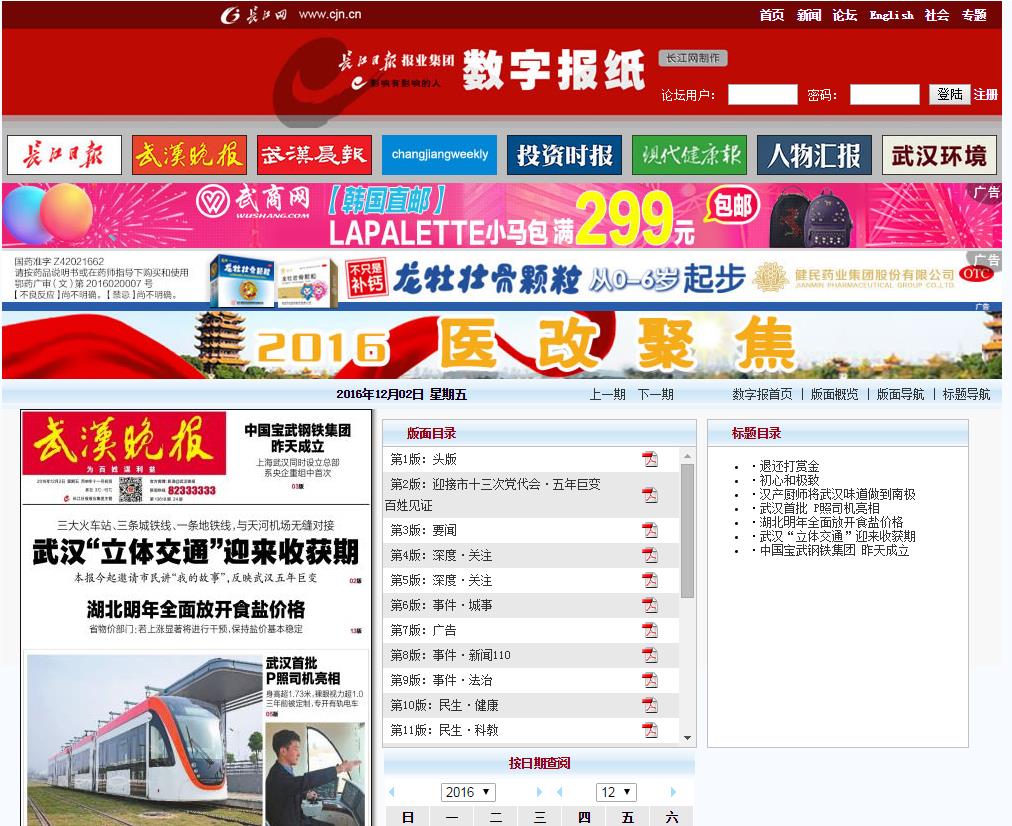1012x826 pixels.
Task: Download PDF of 第10版 民生·健康
Action: pyautogui.click(x=650, y=705)
